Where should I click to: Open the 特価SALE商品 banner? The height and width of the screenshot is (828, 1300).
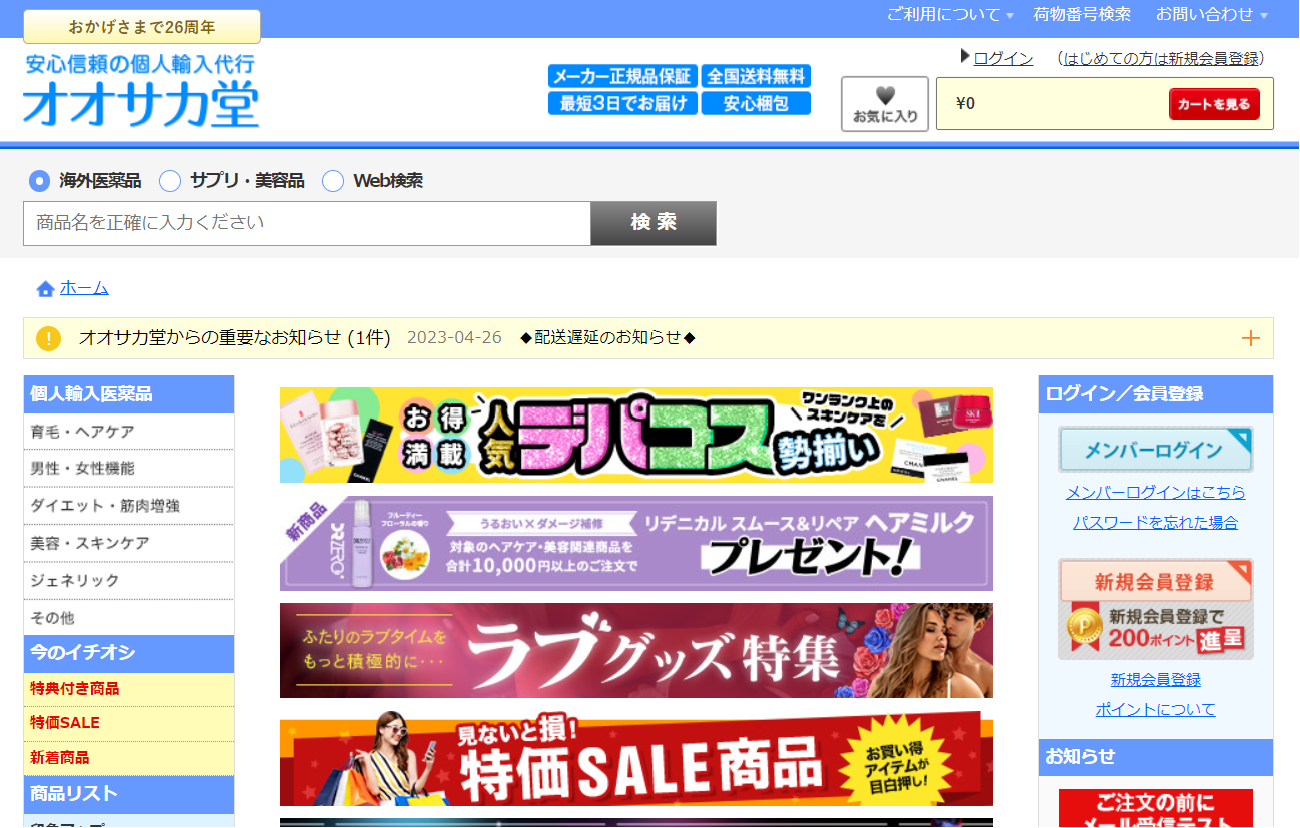636,760
